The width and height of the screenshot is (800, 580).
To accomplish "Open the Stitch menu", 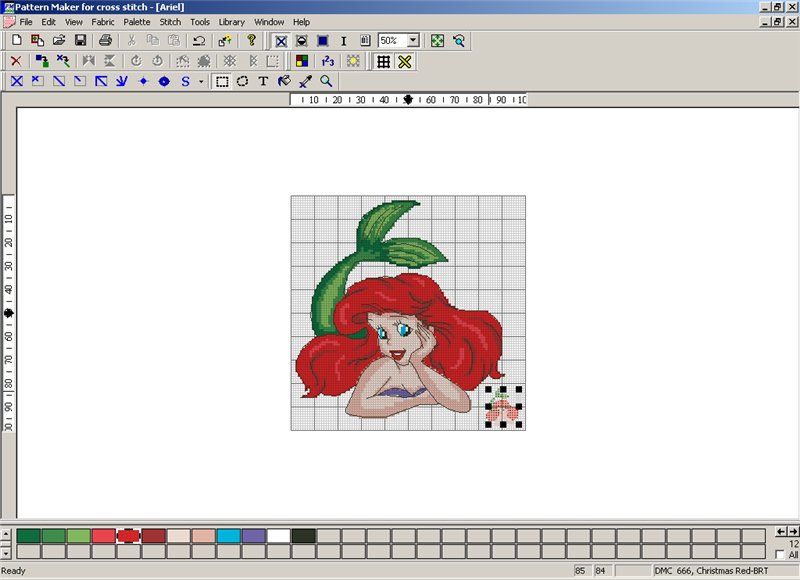I will click(x=170, y=22).
